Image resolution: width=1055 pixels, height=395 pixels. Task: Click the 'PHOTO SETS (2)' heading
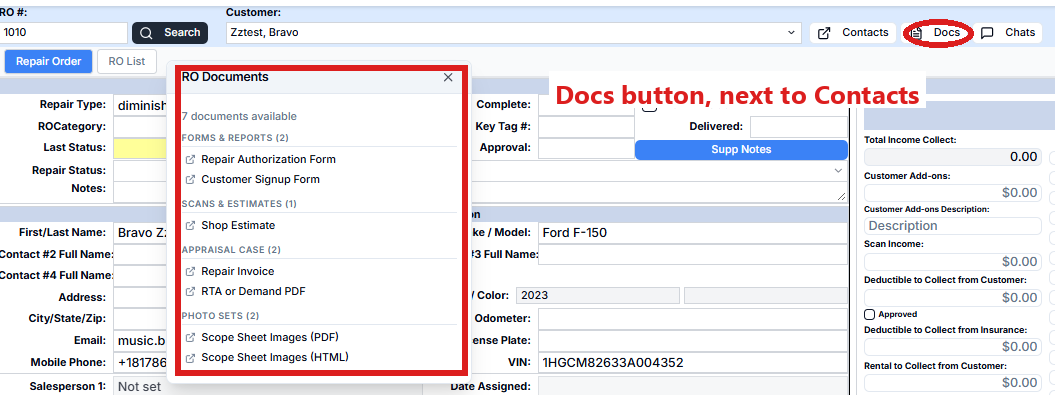point(220,316)
